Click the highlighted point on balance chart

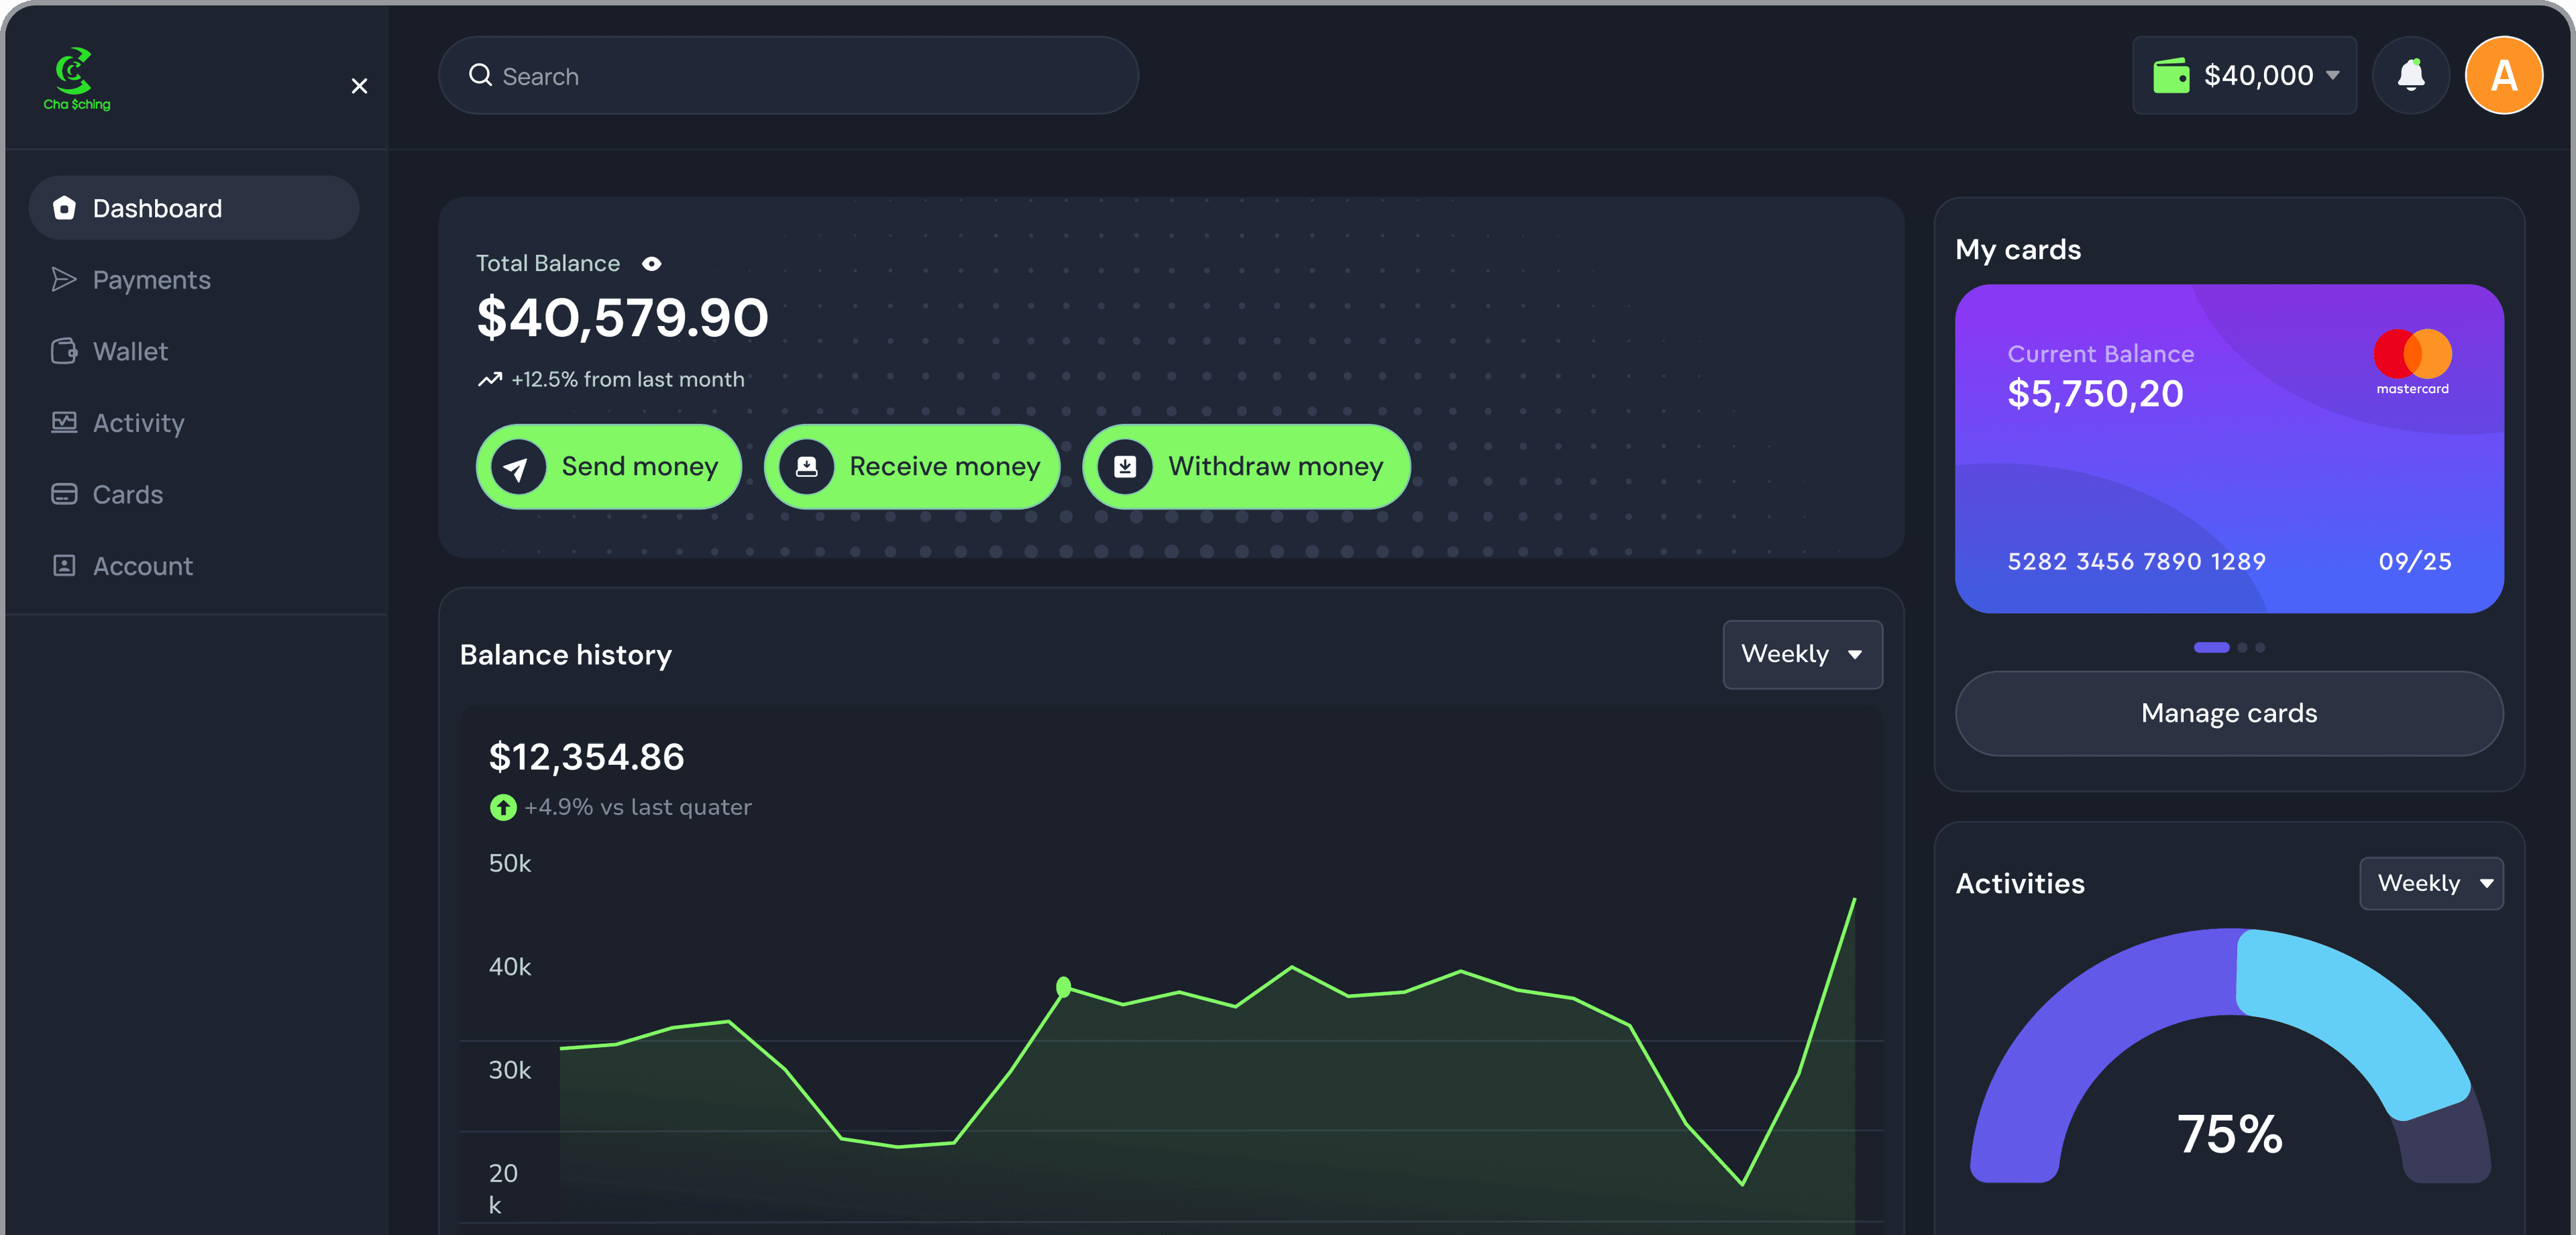(x=1064, y=988)
